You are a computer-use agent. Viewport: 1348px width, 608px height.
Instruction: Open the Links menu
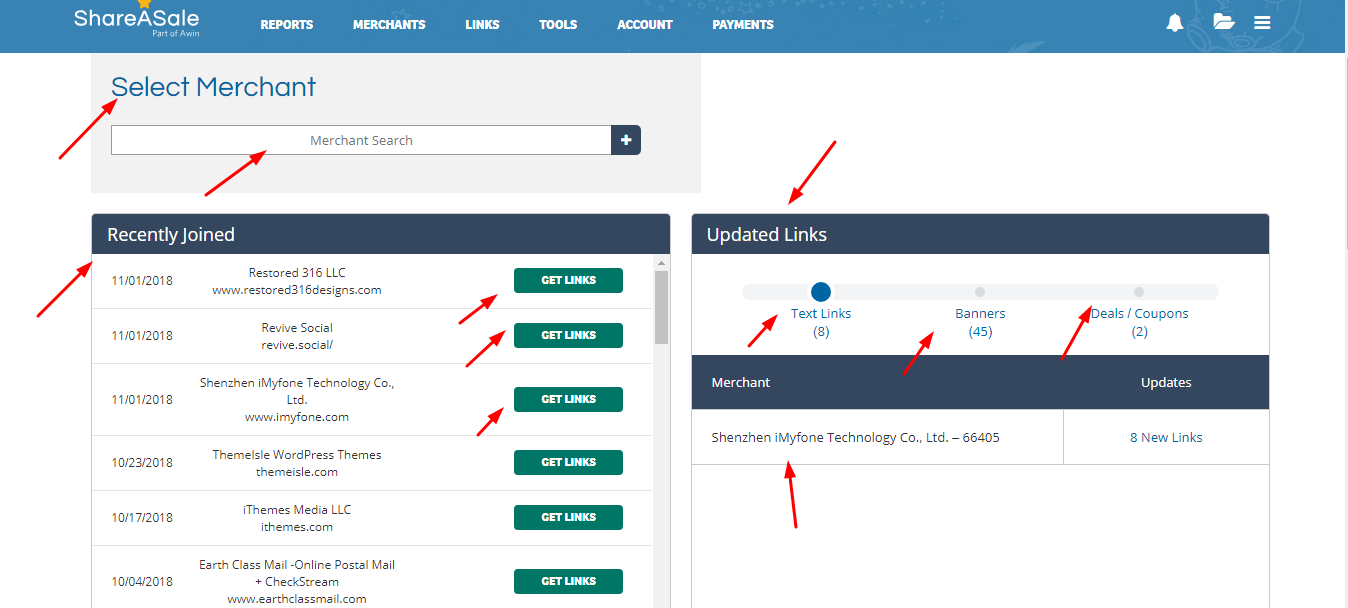(482, 25)
